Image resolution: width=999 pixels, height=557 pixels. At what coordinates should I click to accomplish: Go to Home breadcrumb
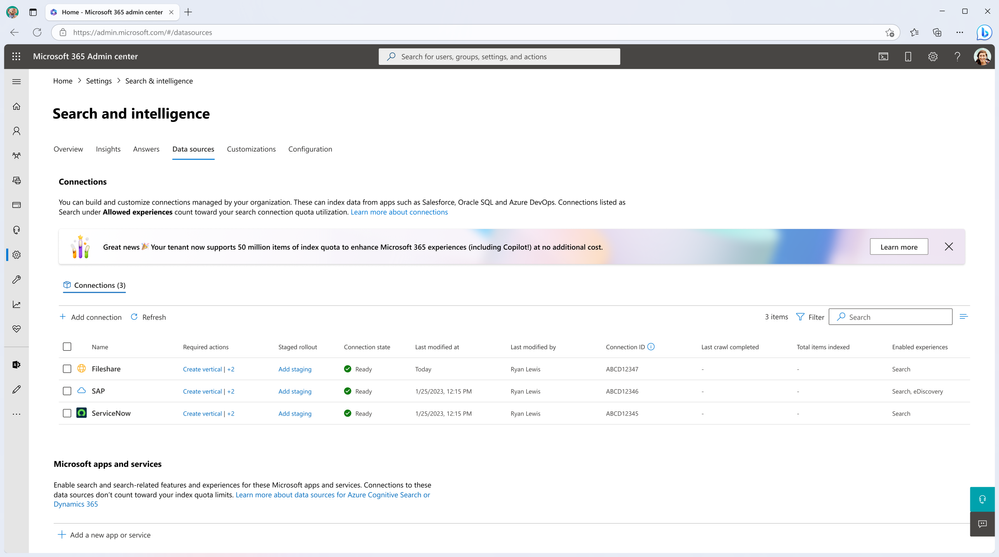click(62, 81)
